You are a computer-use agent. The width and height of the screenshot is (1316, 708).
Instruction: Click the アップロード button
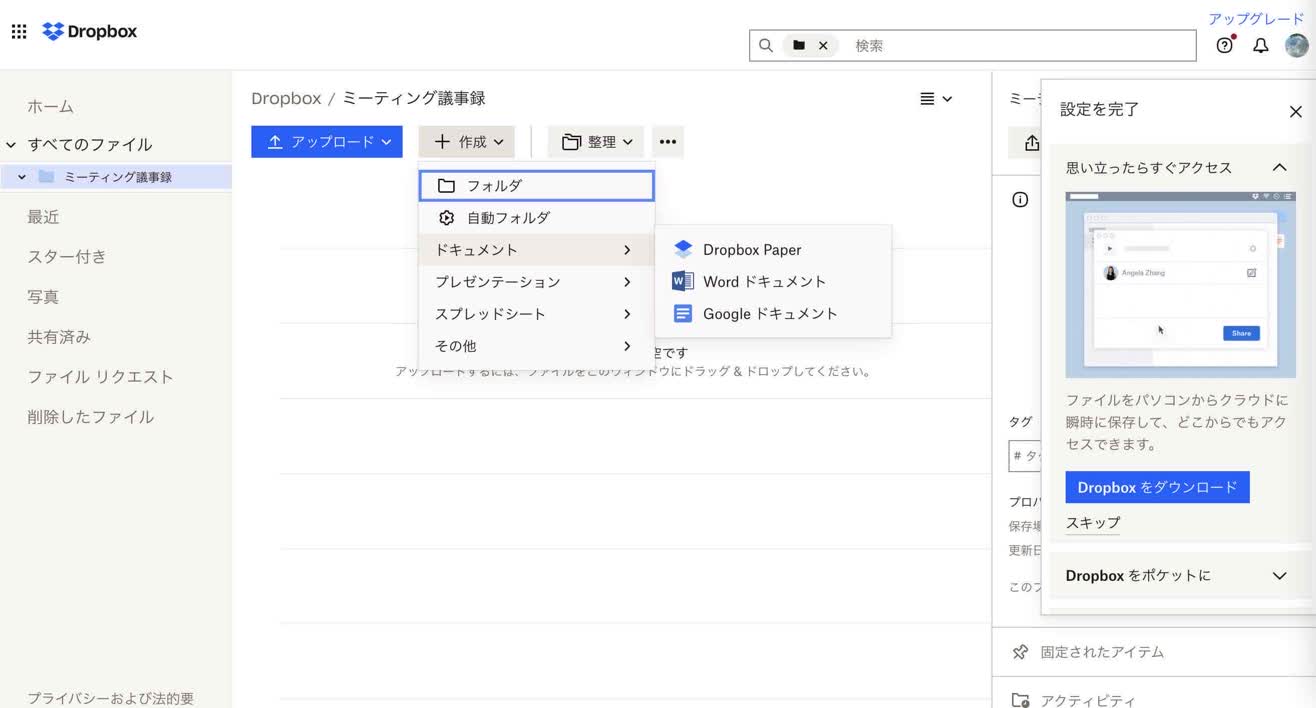point(327,142)
